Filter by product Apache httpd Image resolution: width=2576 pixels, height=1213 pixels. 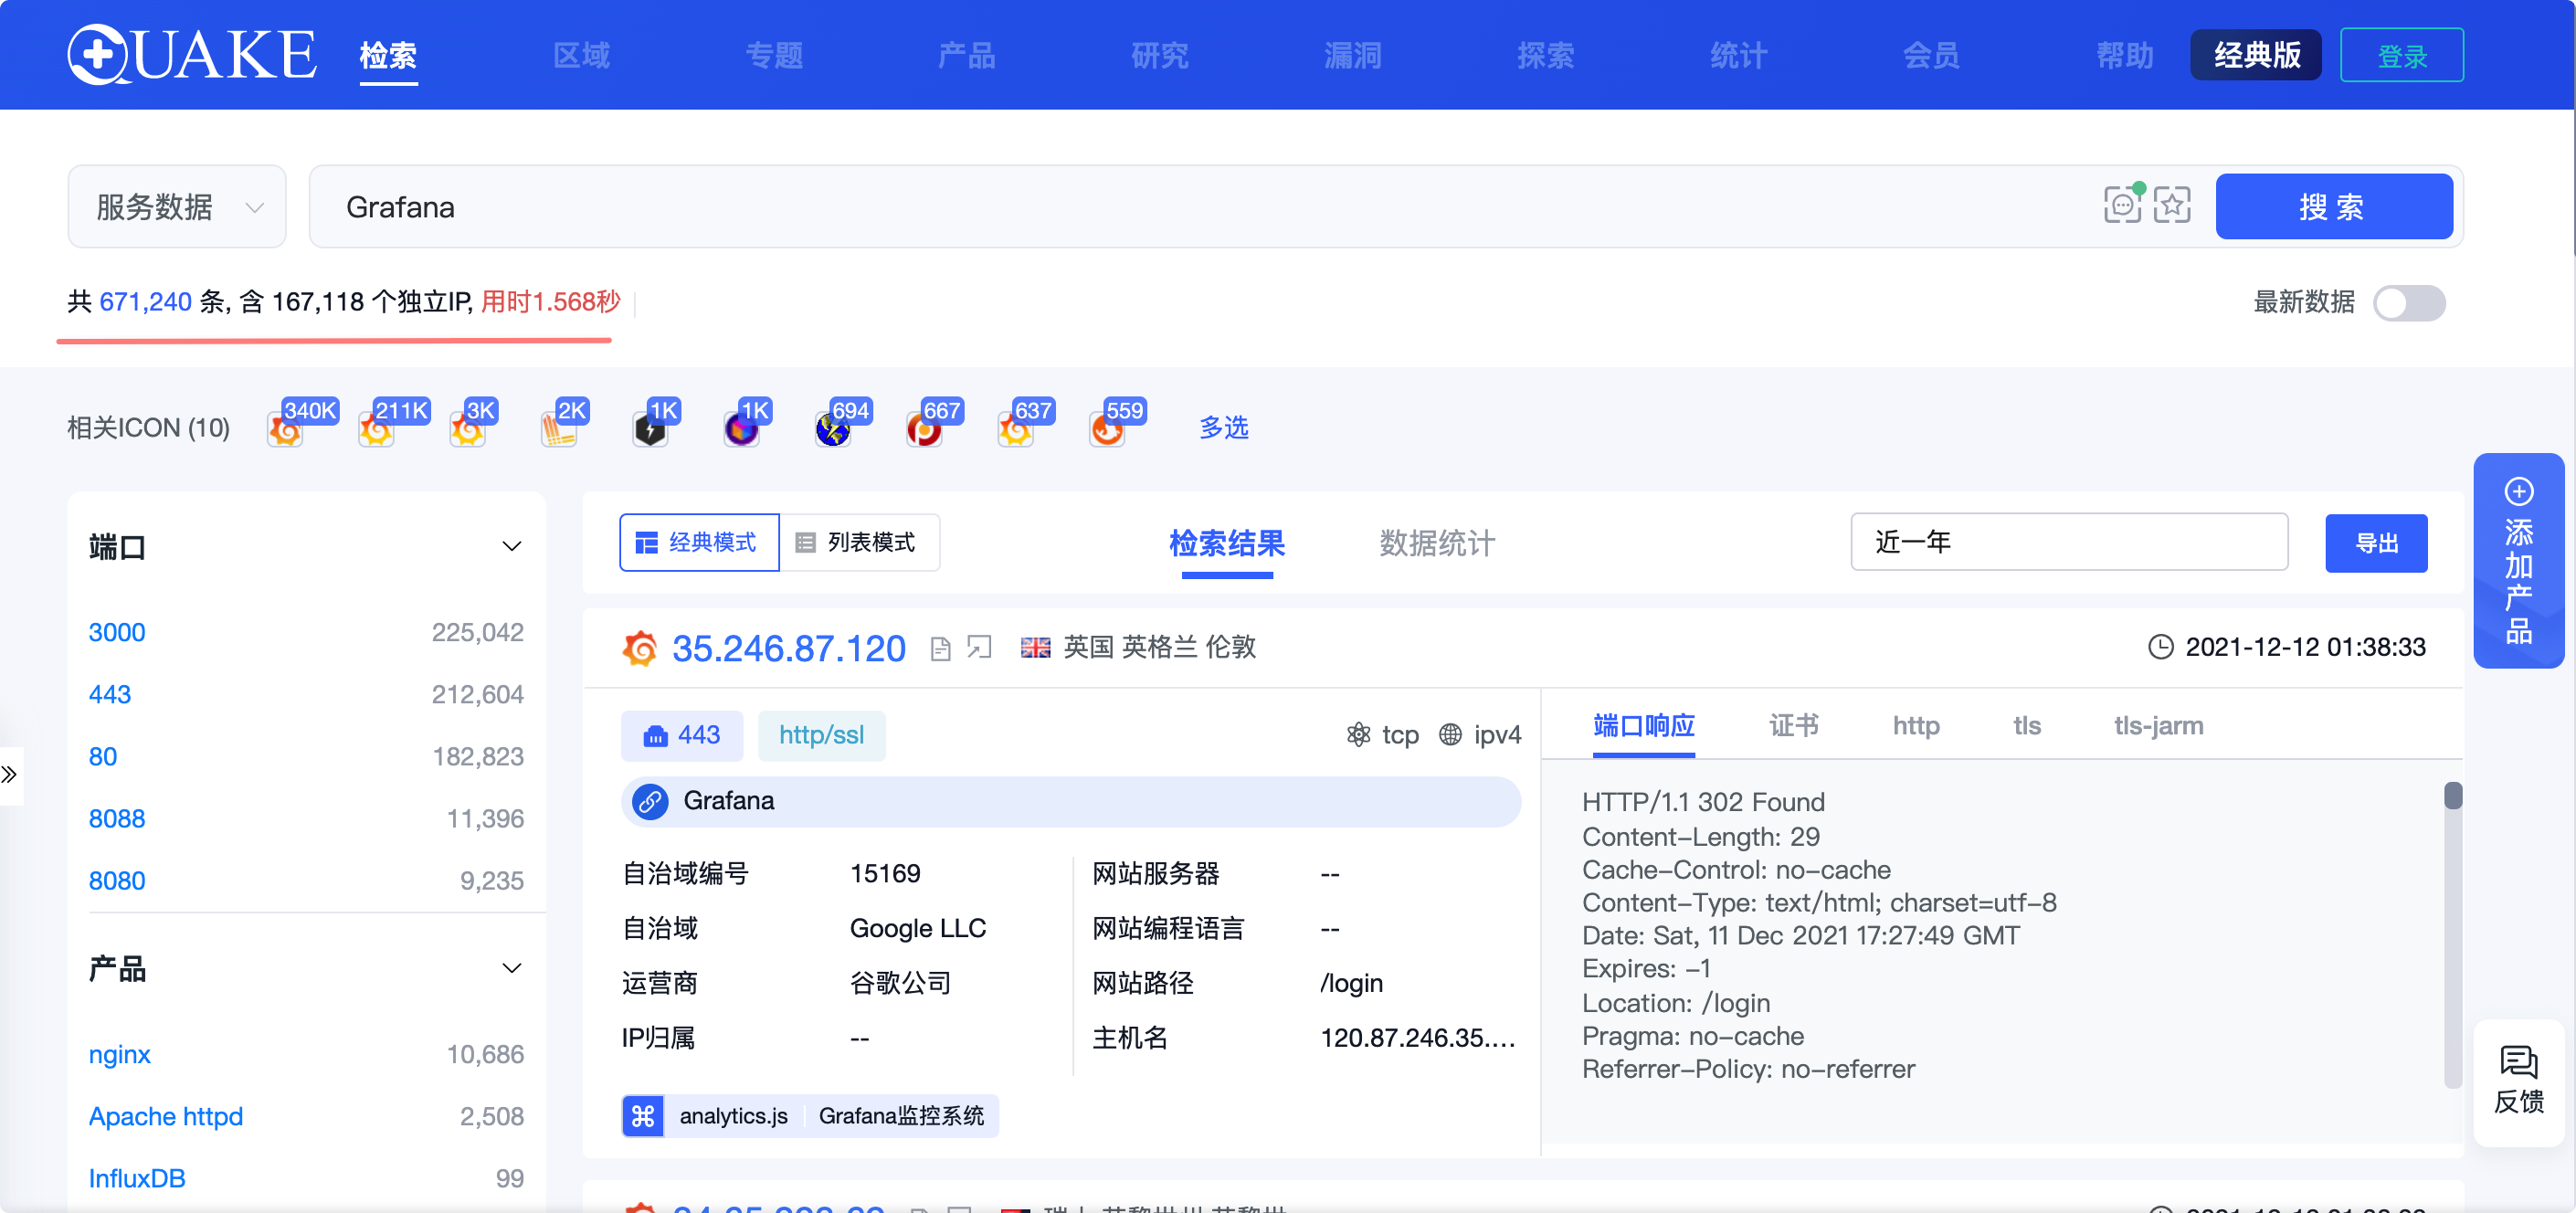coord(165,1116)
